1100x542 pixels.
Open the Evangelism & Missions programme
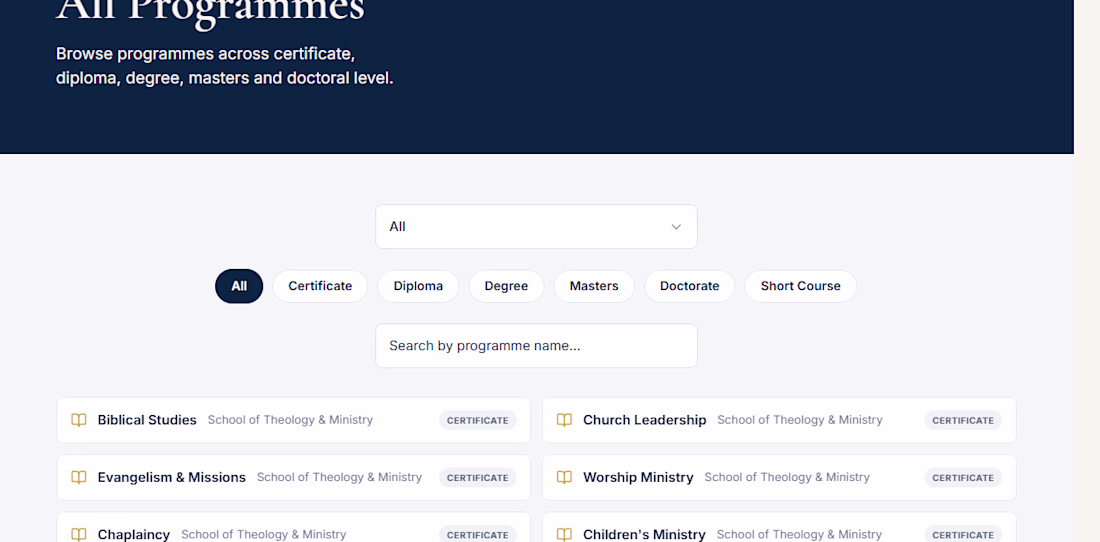point(293,477)
